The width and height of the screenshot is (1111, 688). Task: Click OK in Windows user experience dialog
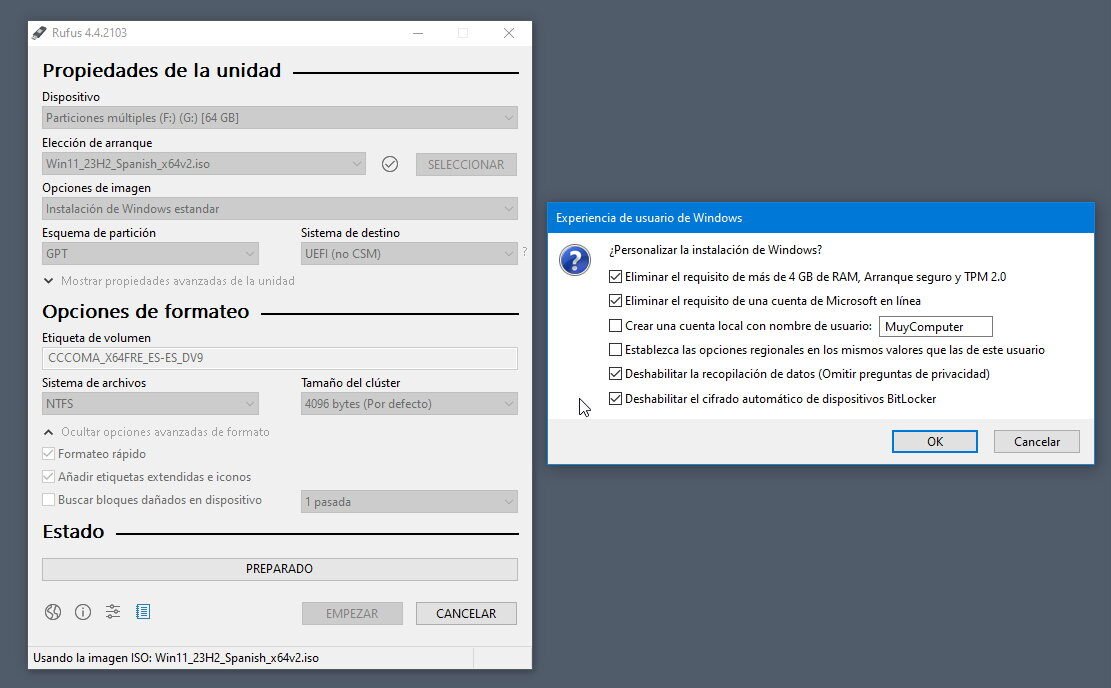(x=935, y=441)
